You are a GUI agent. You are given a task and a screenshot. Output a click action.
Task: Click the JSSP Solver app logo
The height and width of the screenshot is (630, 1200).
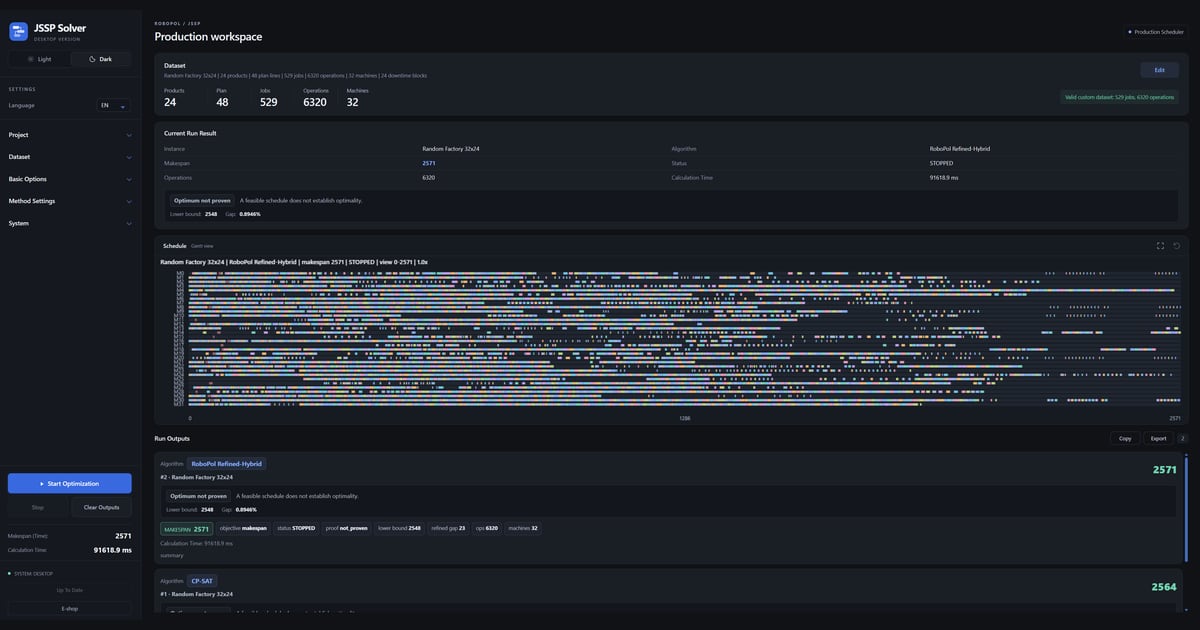[x=19, y=32]
